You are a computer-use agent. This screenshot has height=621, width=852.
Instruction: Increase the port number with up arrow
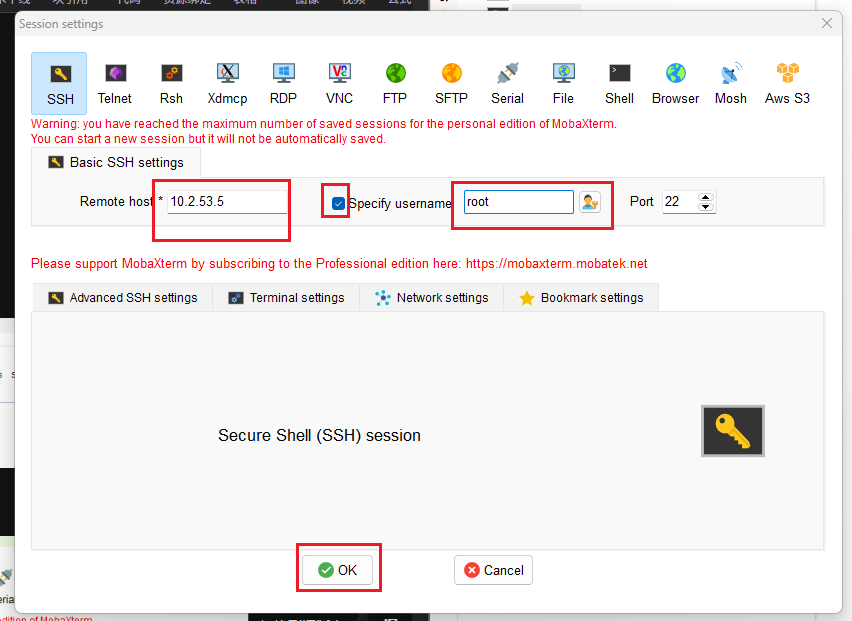click(x=706, y=197)
